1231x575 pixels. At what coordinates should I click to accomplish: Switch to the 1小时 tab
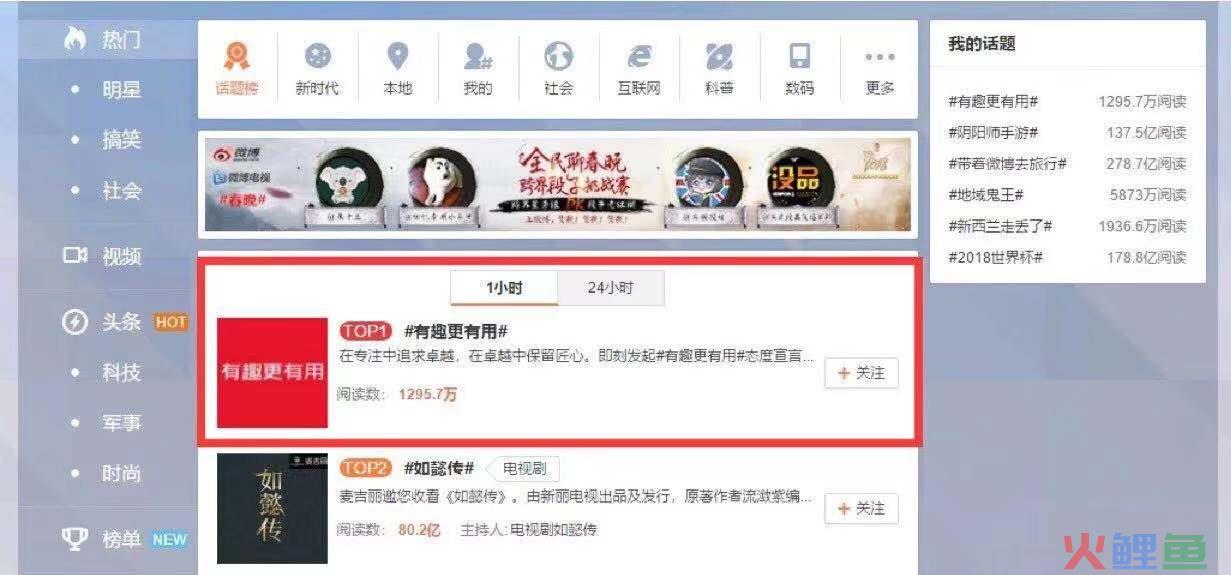pyautogui.click(x=504, y=288)
